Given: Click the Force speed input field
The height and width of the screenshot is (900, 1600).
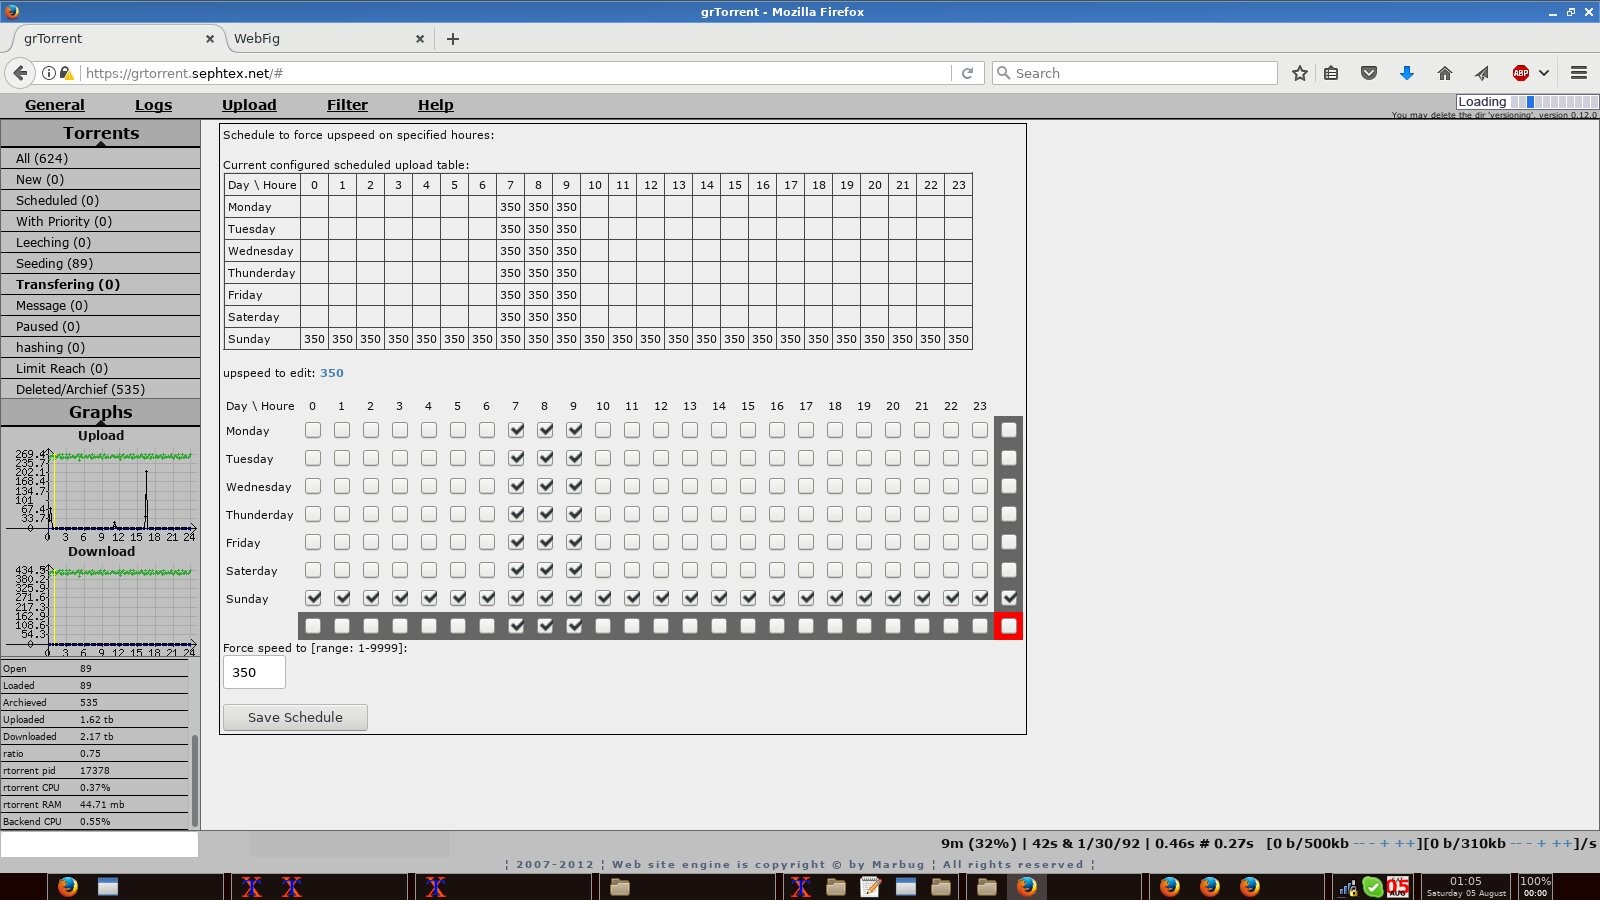Looking at the screenshot, I should (x=254, y=673).
